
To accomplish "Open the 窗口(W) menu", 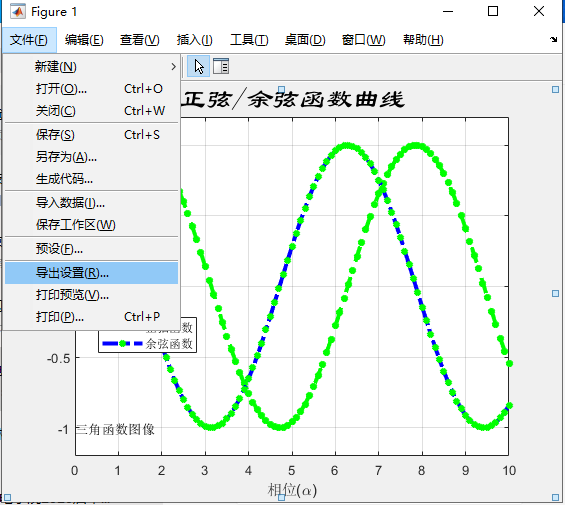I will [x=363, y=40].
